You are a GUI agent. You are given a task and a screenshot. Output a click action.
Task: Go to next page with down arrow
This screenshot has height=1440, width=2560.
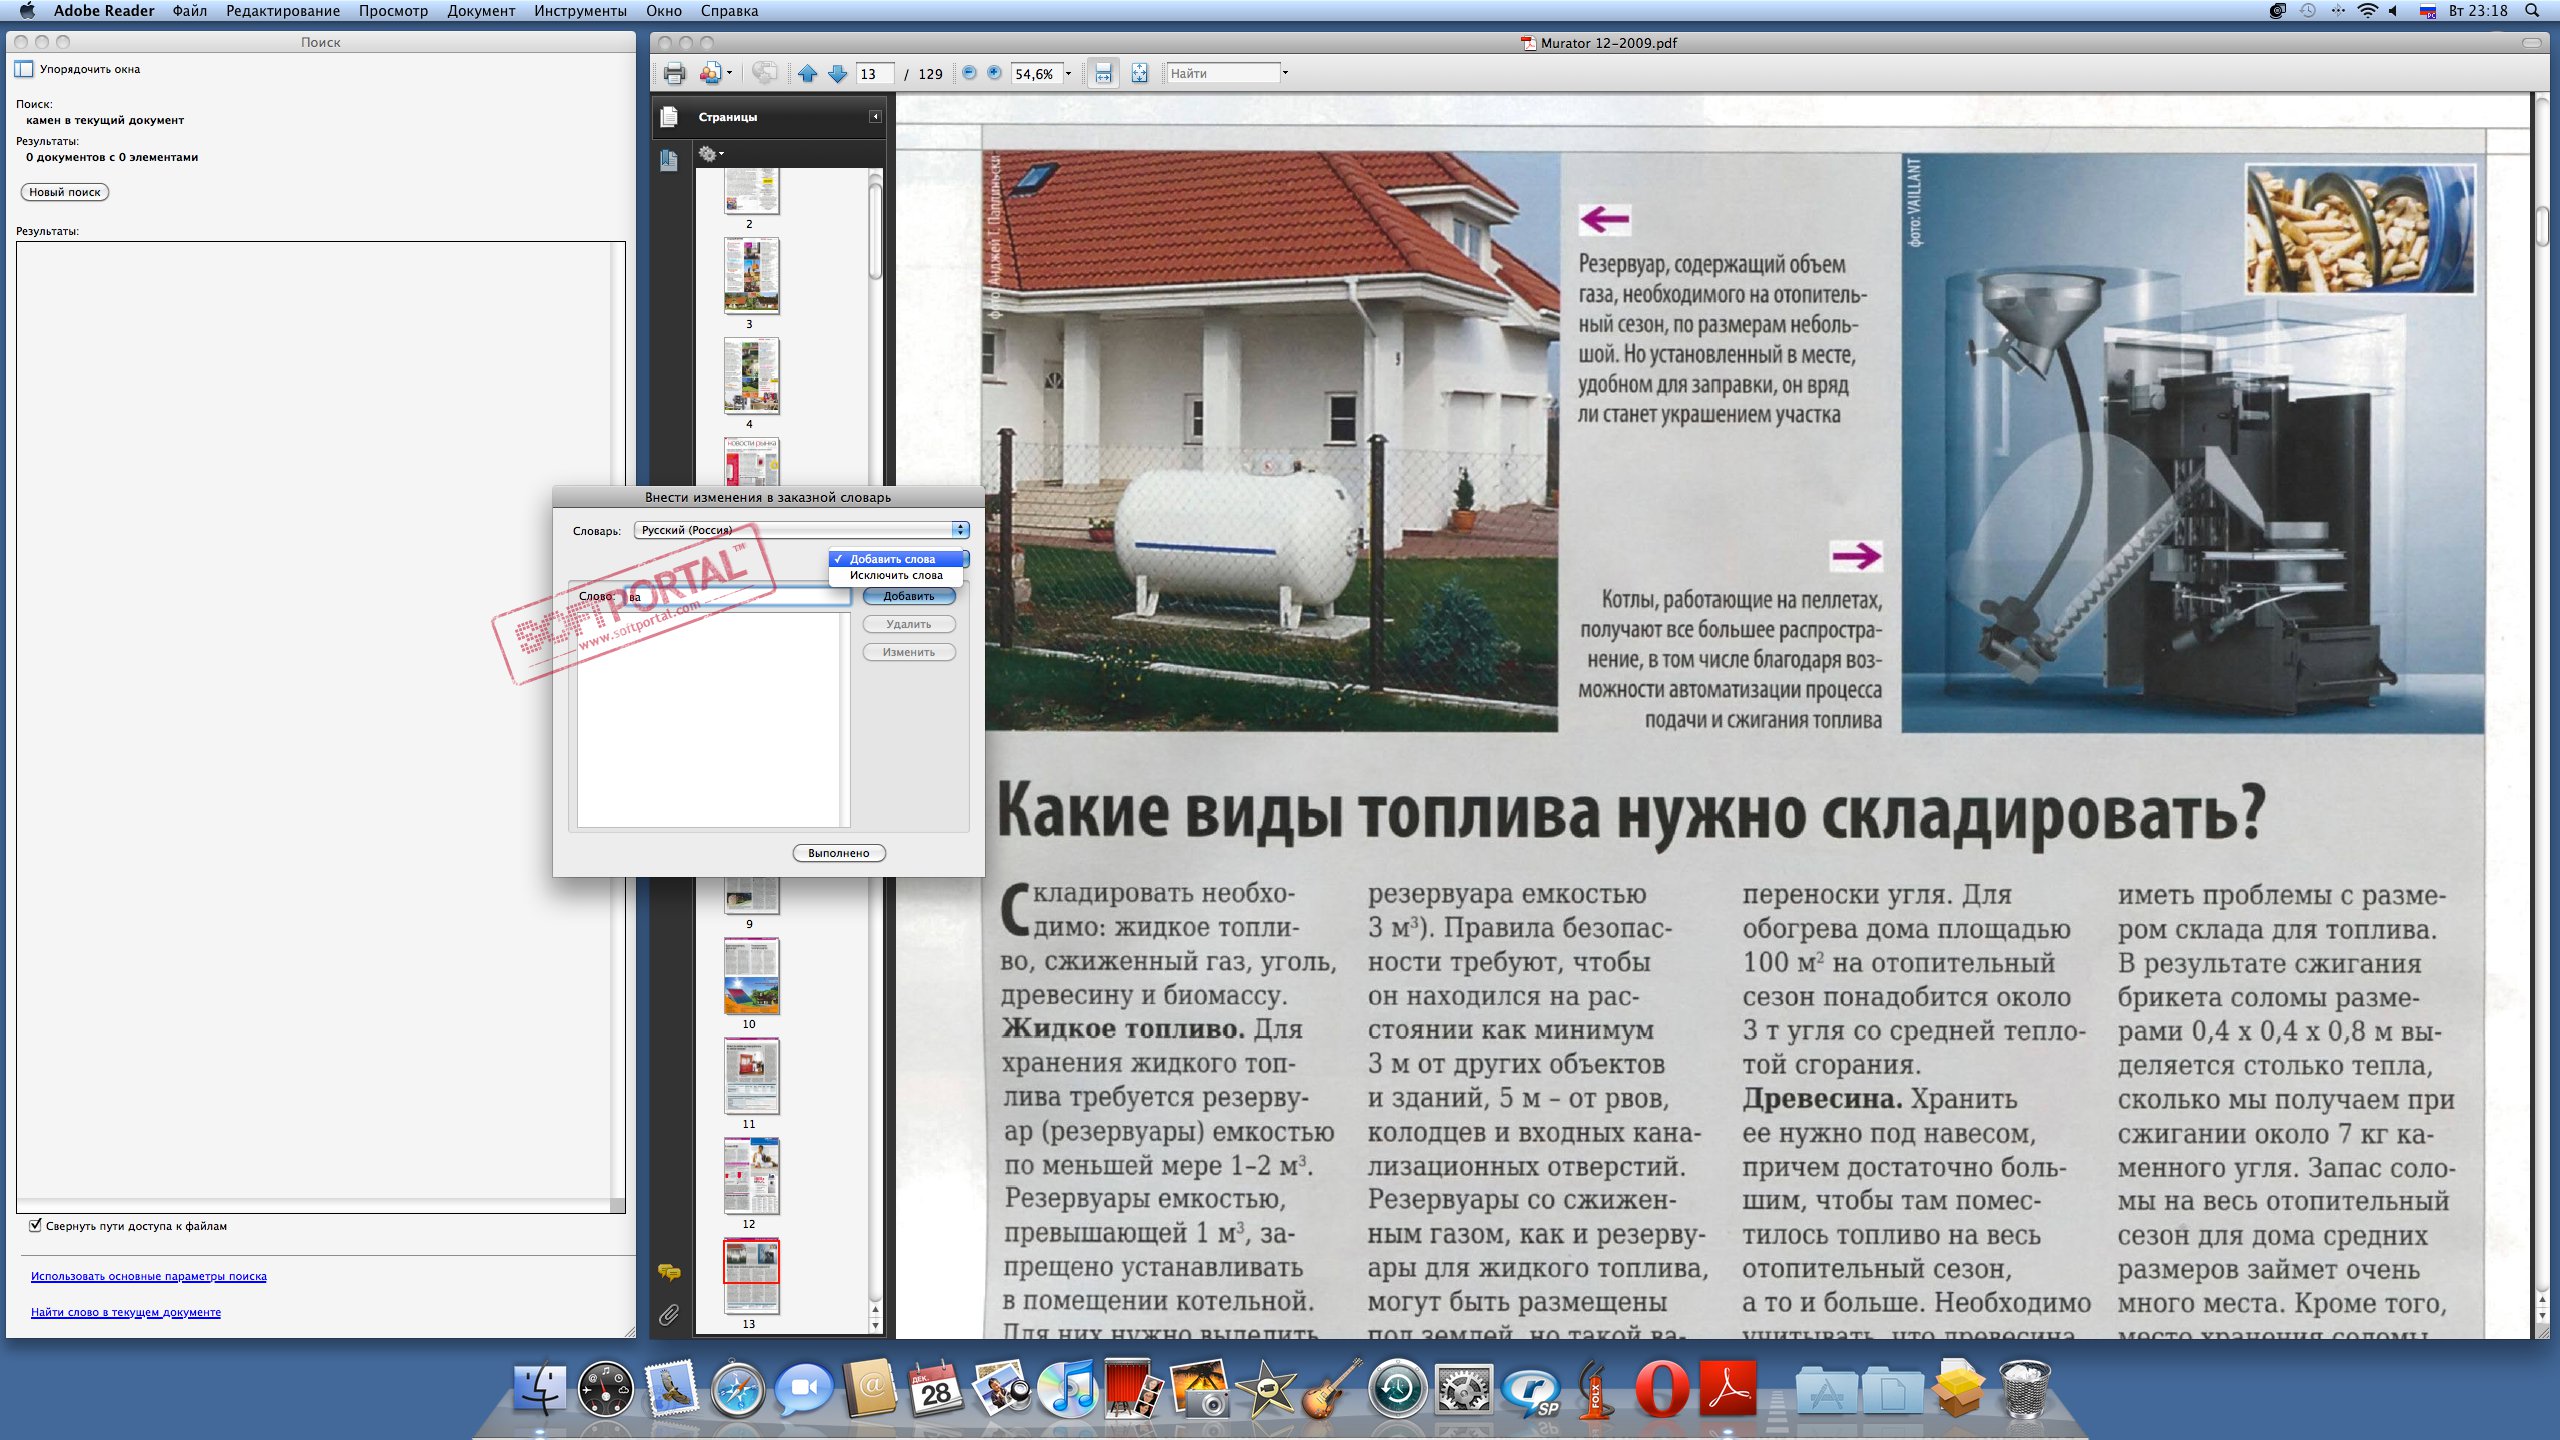point(838,73)
